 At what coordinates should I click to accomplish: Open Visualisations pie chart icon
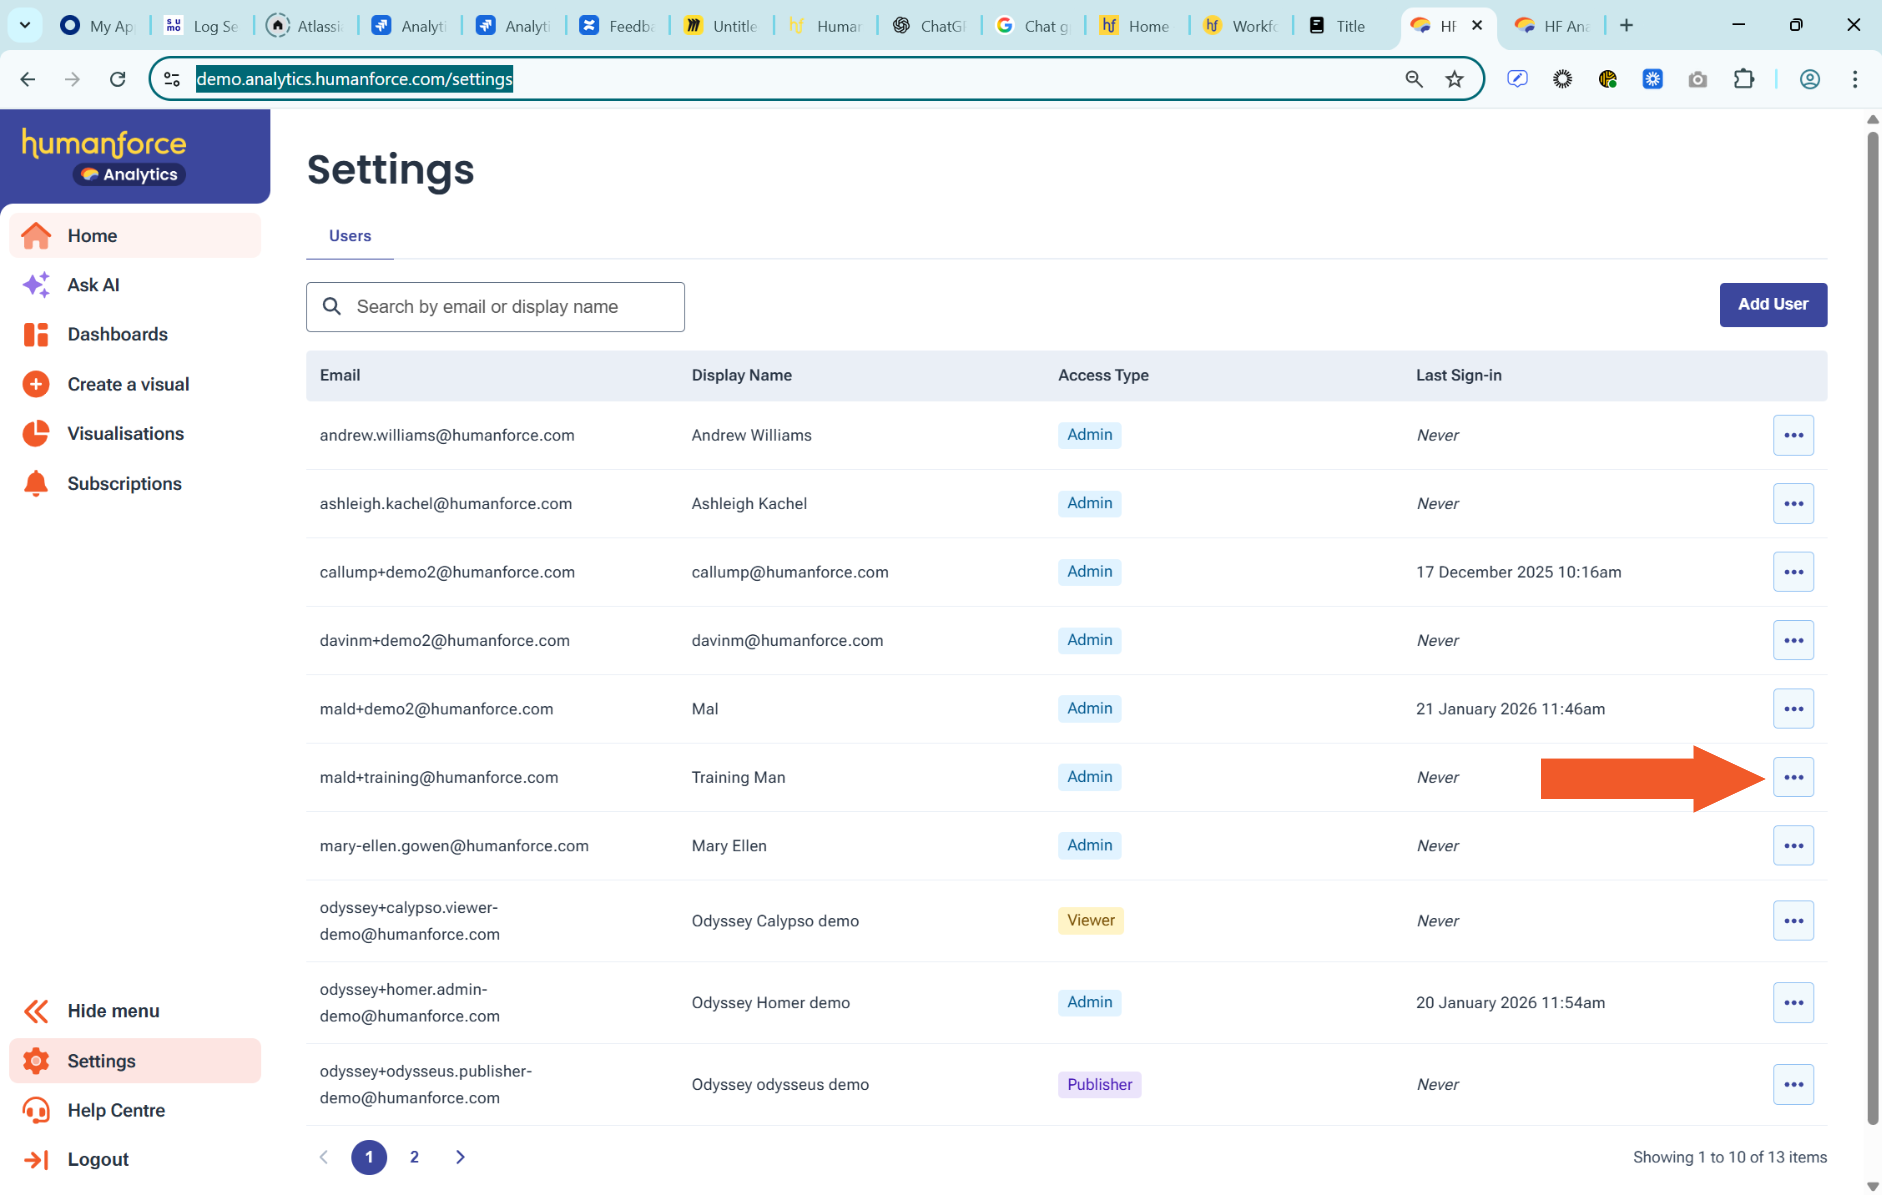coord(36,434)
